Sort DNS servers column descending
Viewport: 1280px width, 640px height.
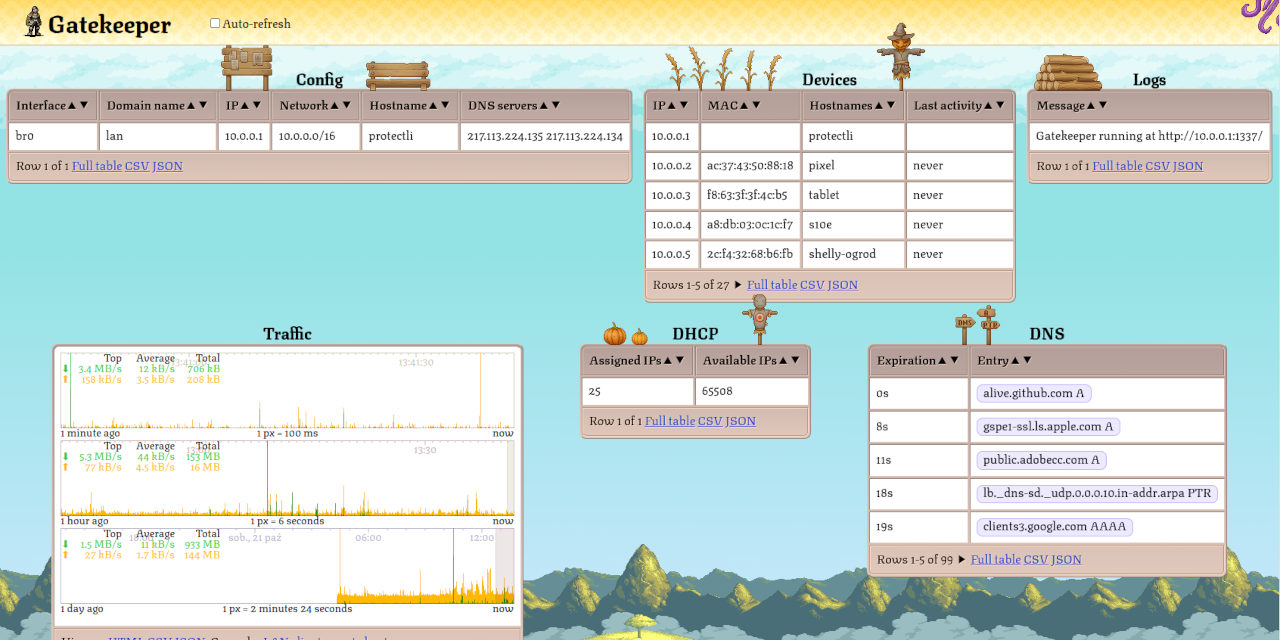[555, 105]
